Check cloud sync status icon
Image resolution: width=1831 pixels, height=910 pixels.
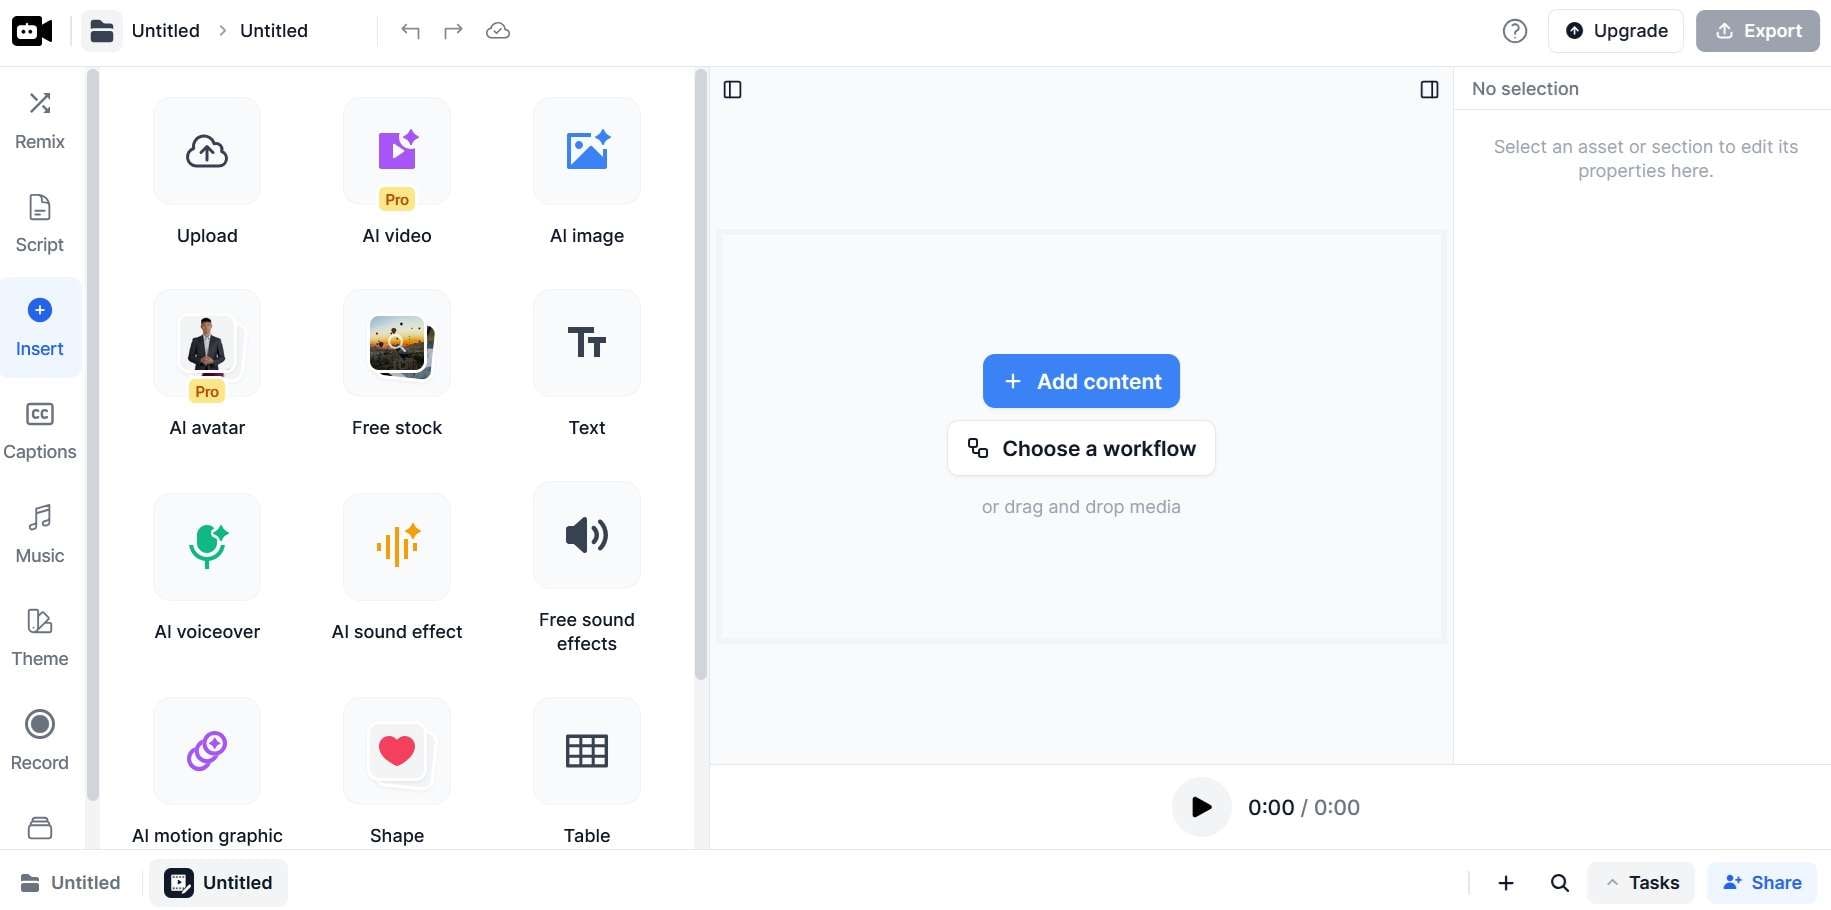coord(497,31)
